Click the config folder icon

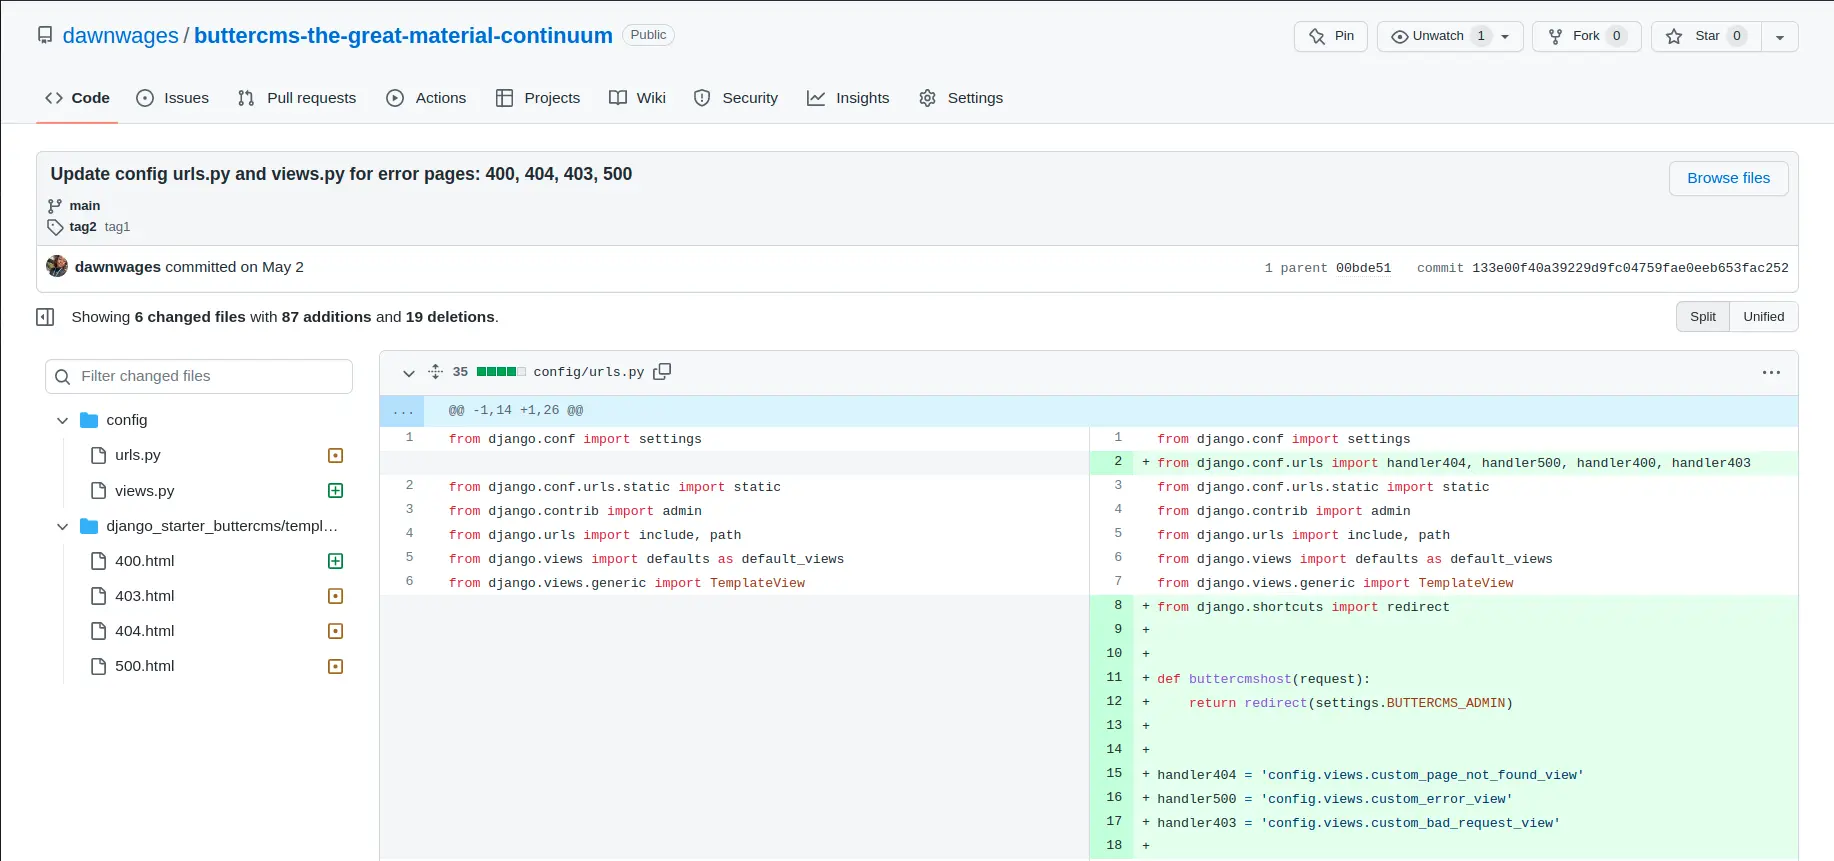89,420
